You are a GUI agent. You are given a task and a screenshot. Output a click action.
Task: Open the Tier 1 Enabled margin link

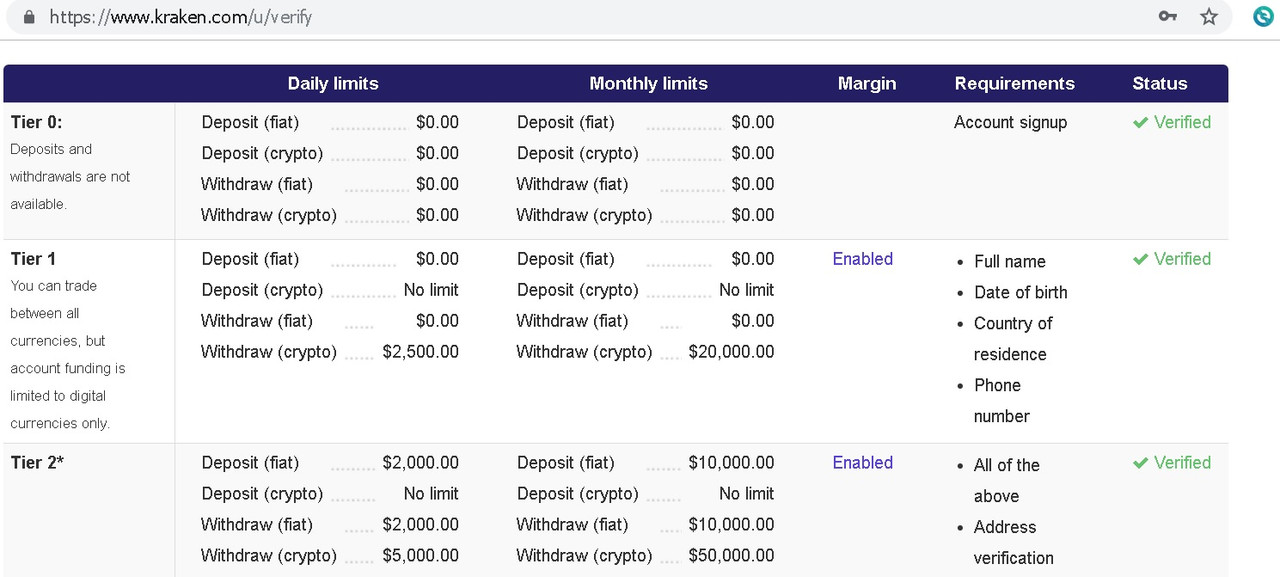point(862,259)
